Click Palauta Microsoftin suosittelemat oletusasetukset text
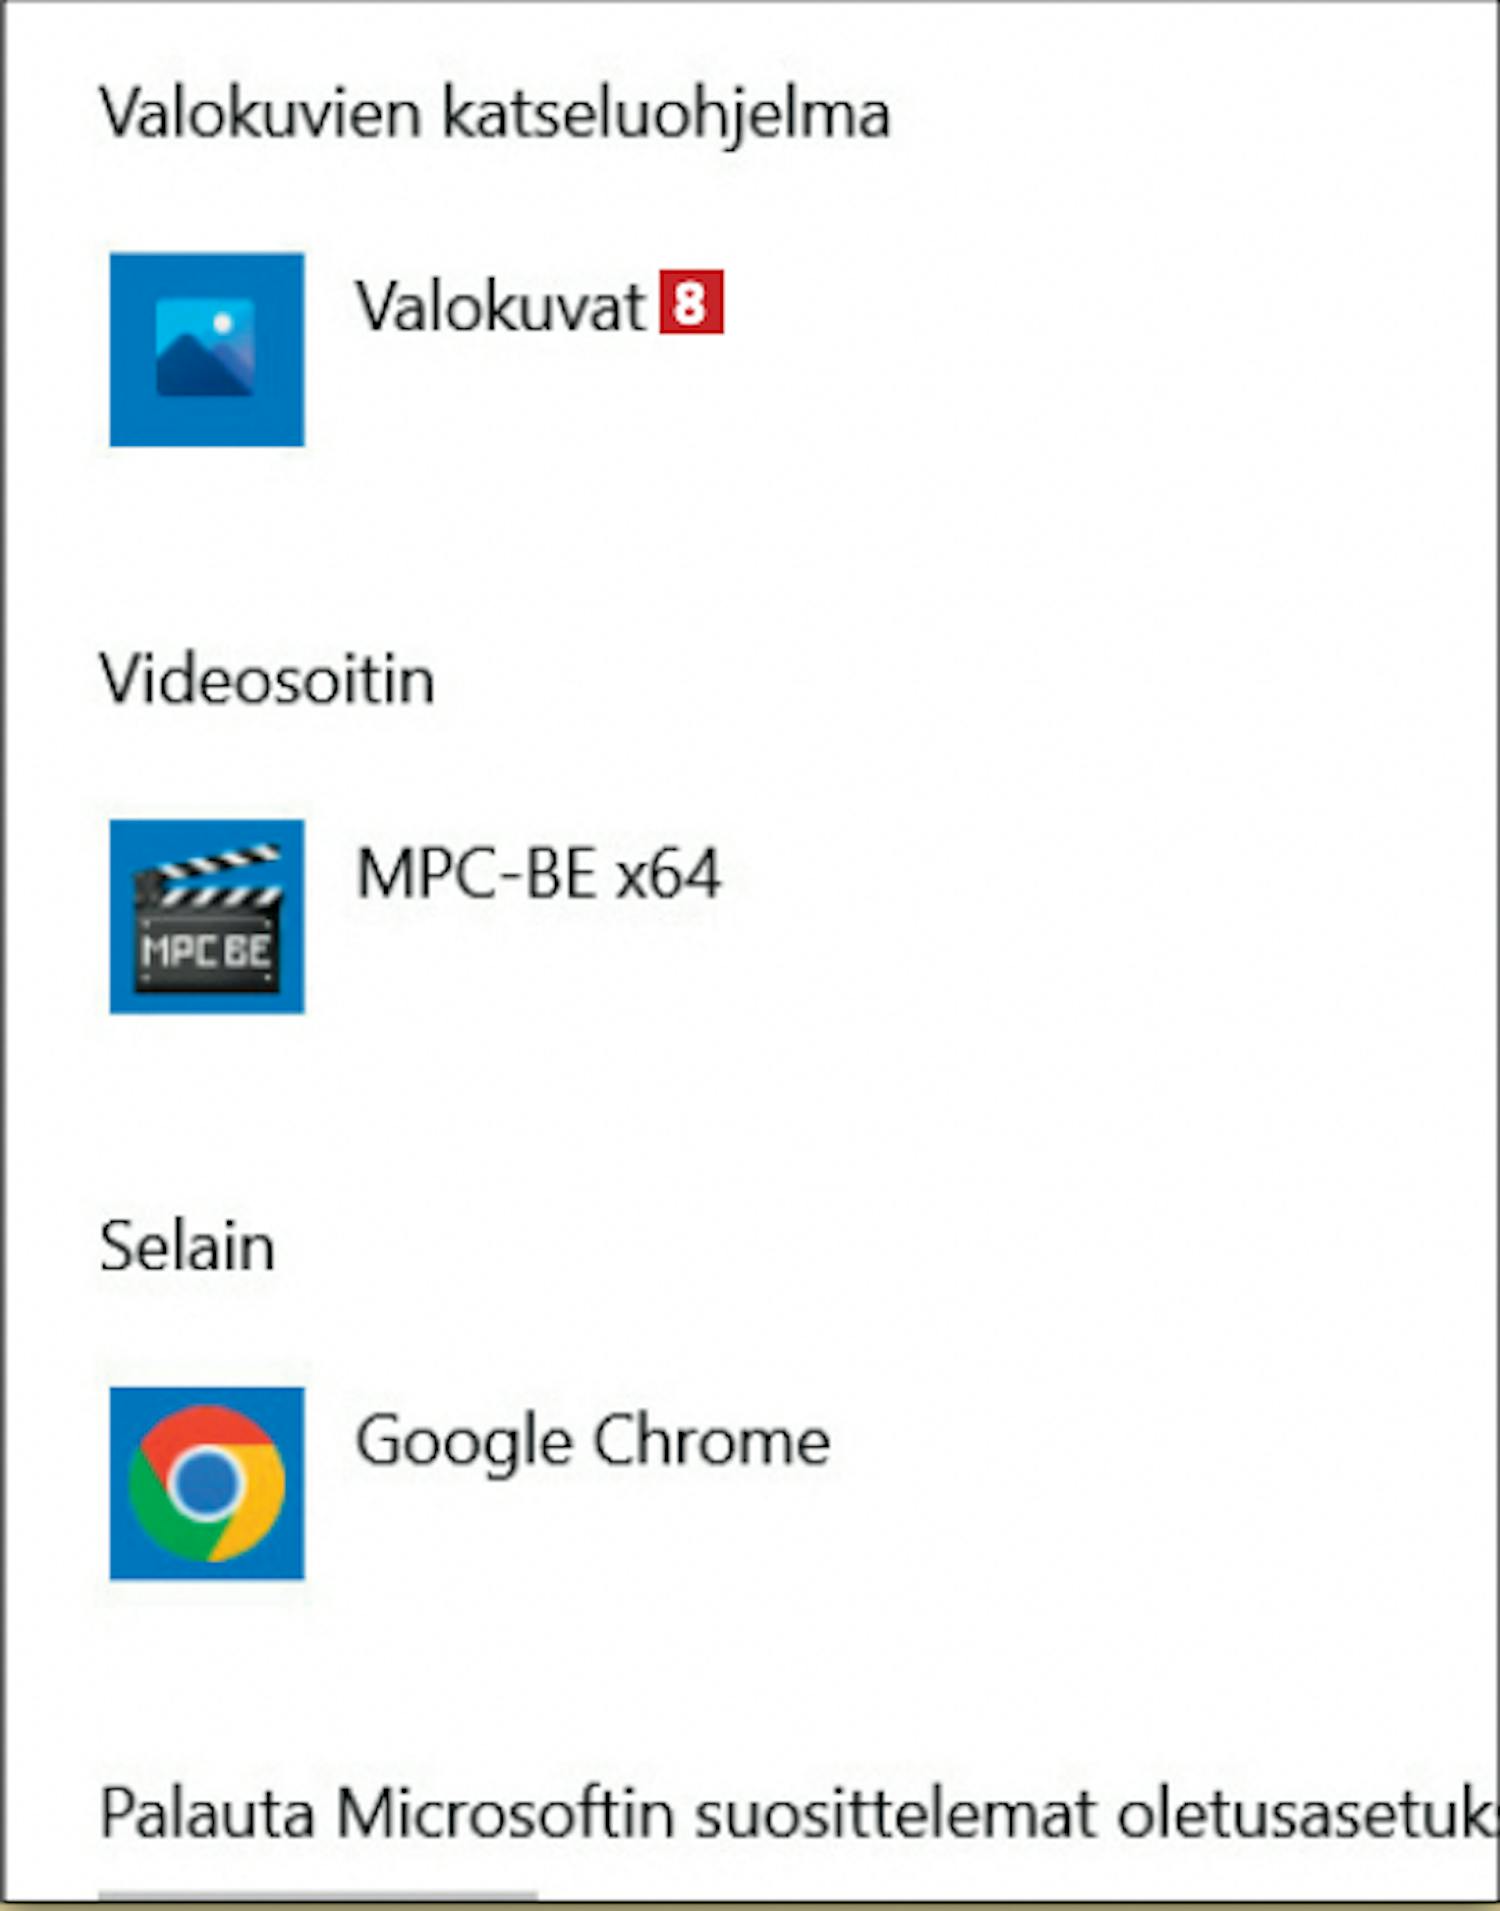Screen dimensions: 1500x1911 coord(798,1814)
